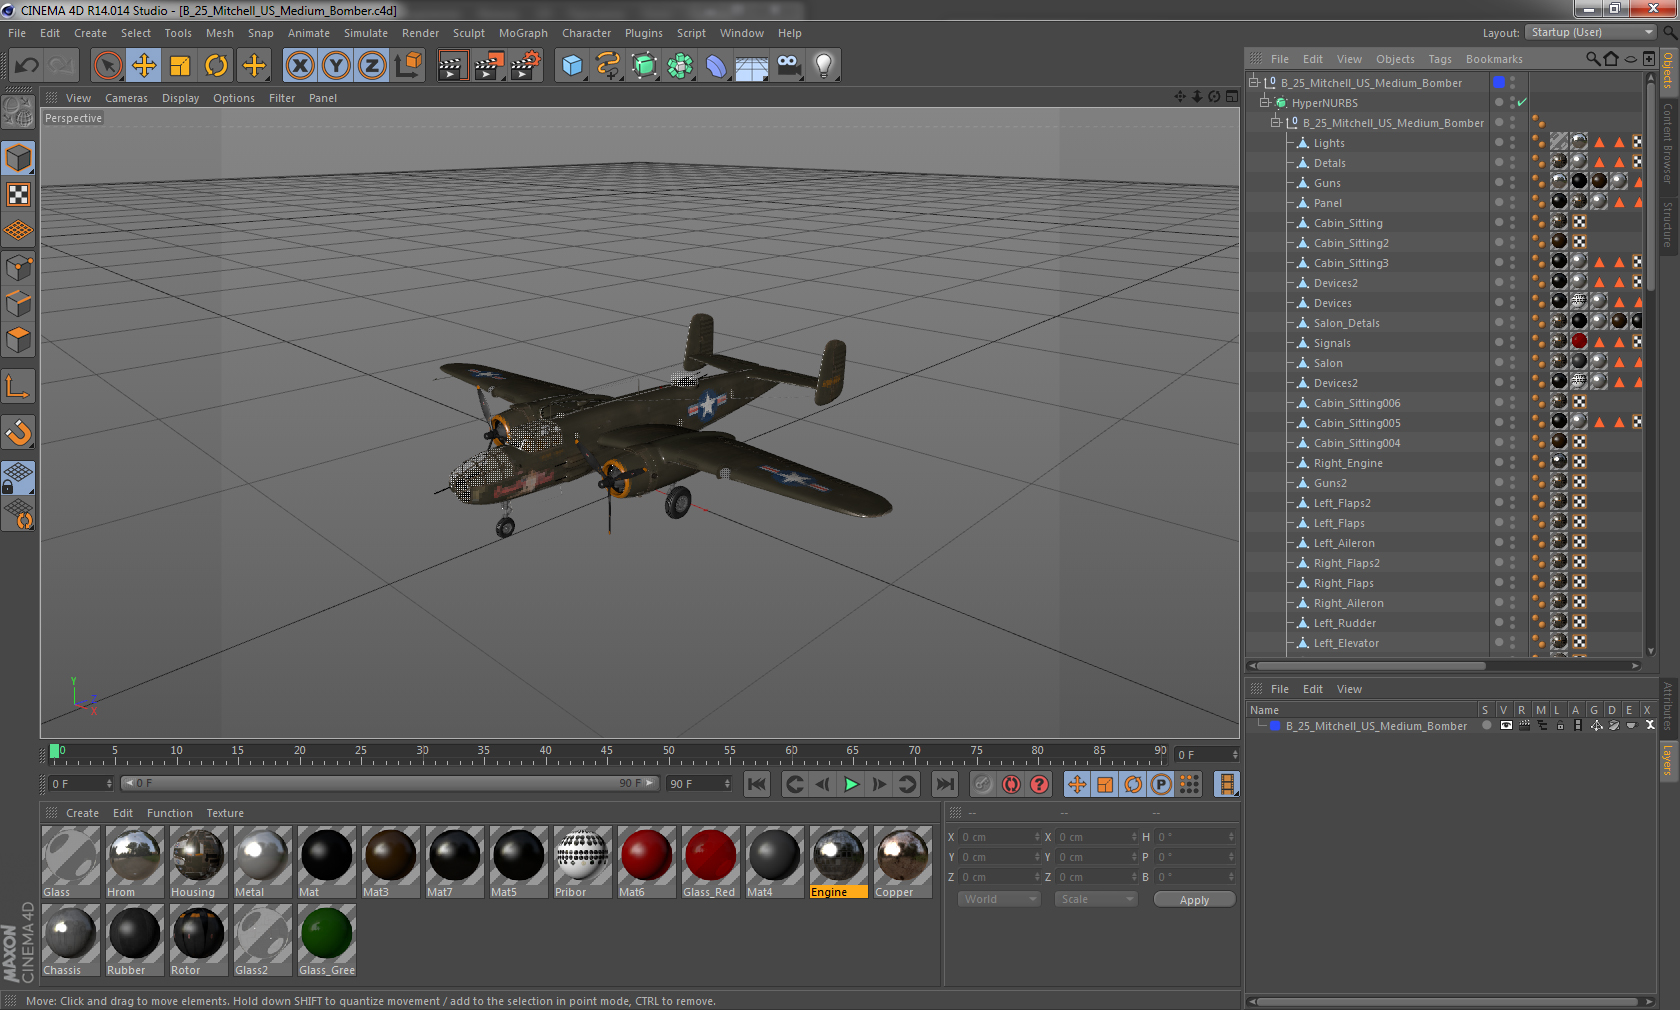
Task: Activate the Rotate tool
Action: coord(216,66)
